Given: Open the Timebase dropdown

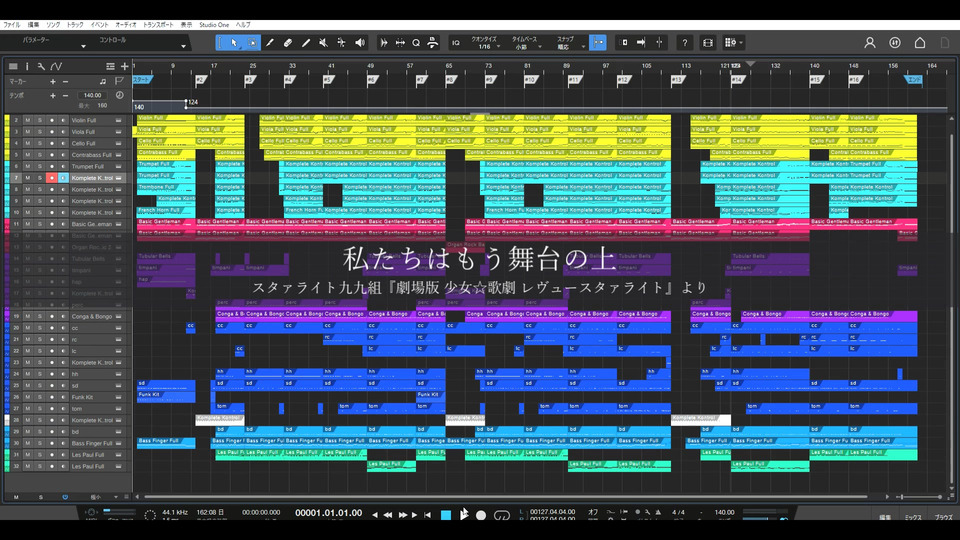Looking at the screenshot, I should (526, 43).
